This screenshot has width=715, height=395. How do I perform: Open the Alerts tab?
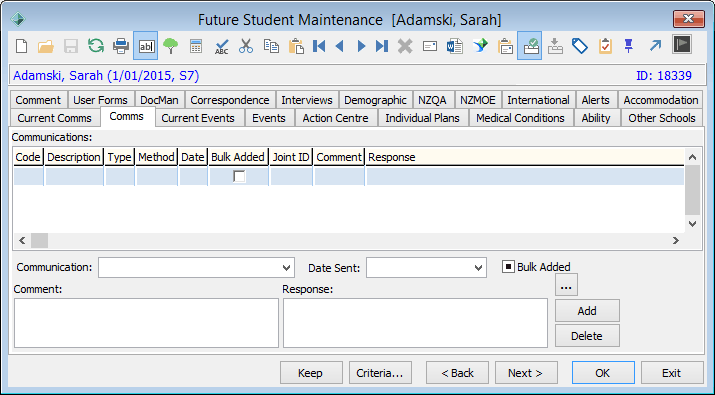click(x=596, y=100)
